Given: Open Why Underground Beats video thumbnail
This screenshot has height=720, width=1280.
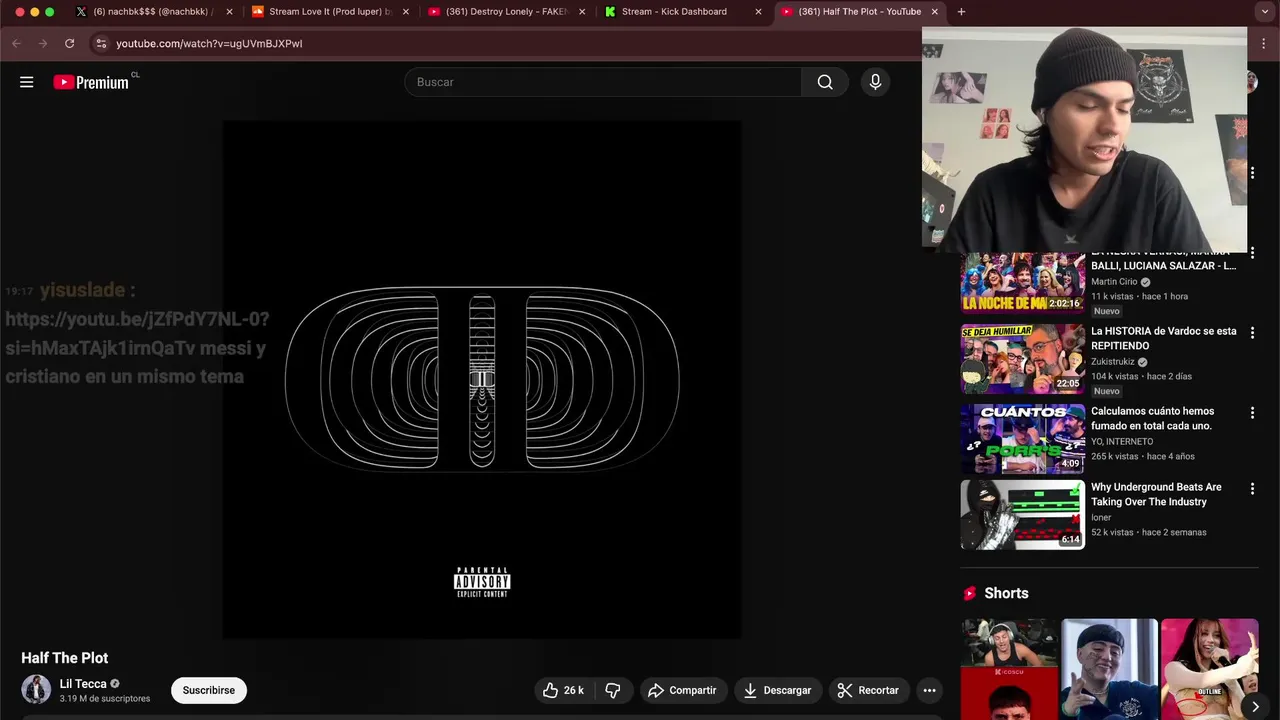Looking at the screenshot, I should tap(1023, 515).
